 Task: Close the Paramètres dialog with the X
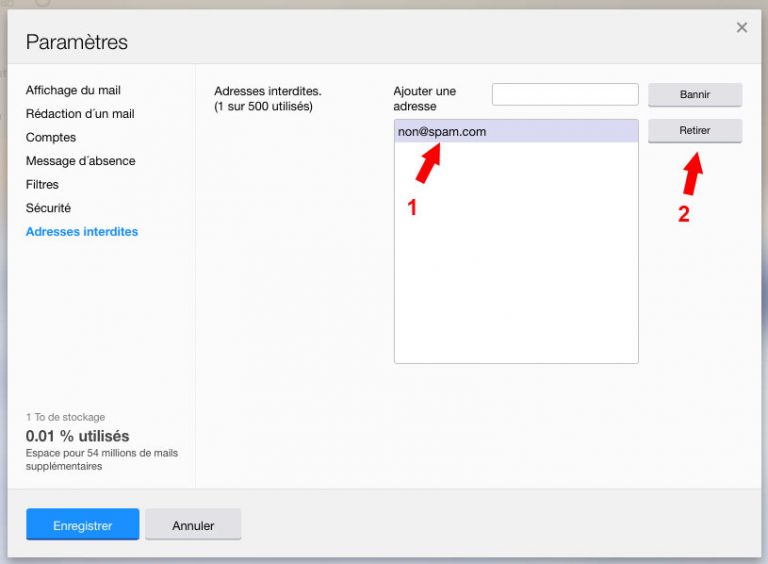pyautogui.click(x=741, y=28)
